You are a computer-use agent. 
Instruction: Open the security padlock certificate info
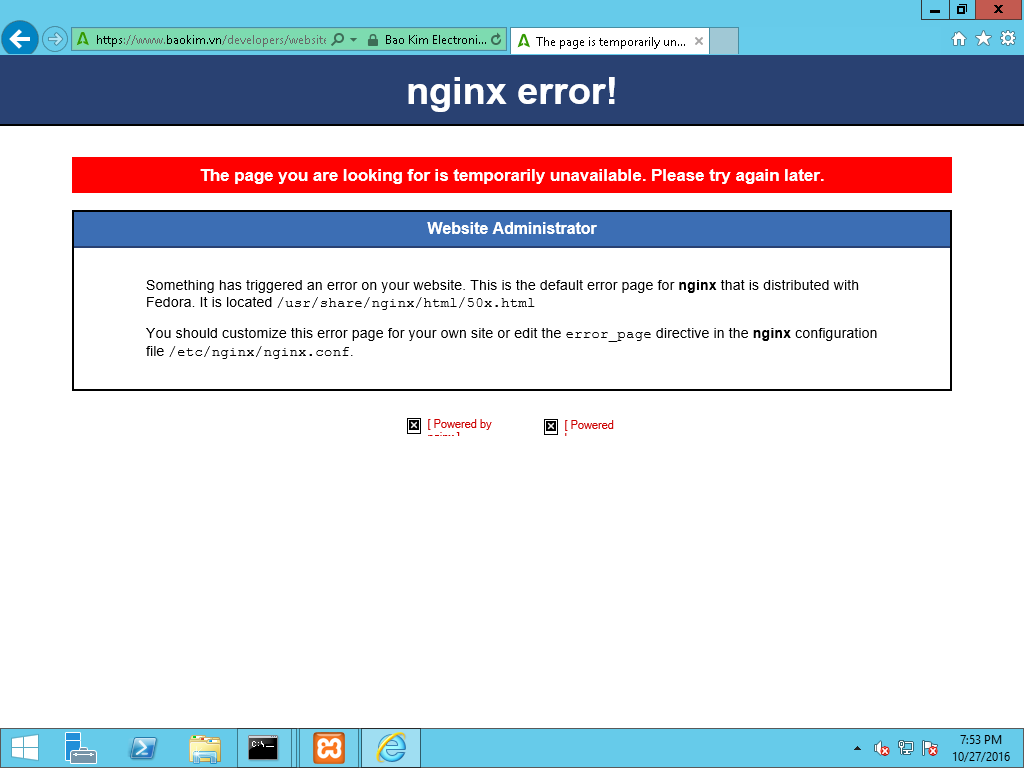pos(373,40)
